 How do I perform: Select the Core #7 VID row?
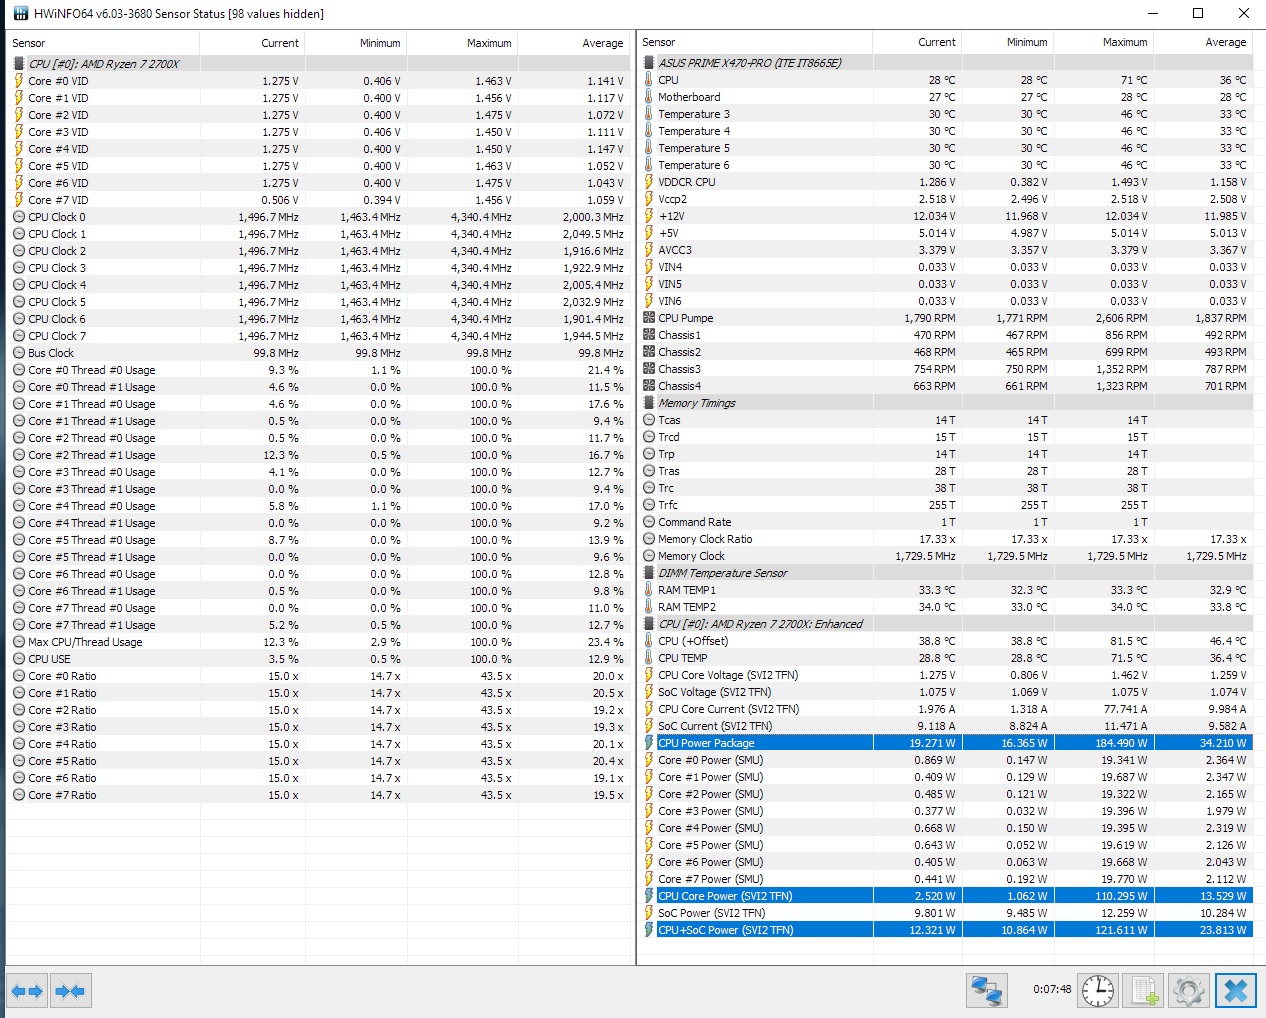point(319,200)
